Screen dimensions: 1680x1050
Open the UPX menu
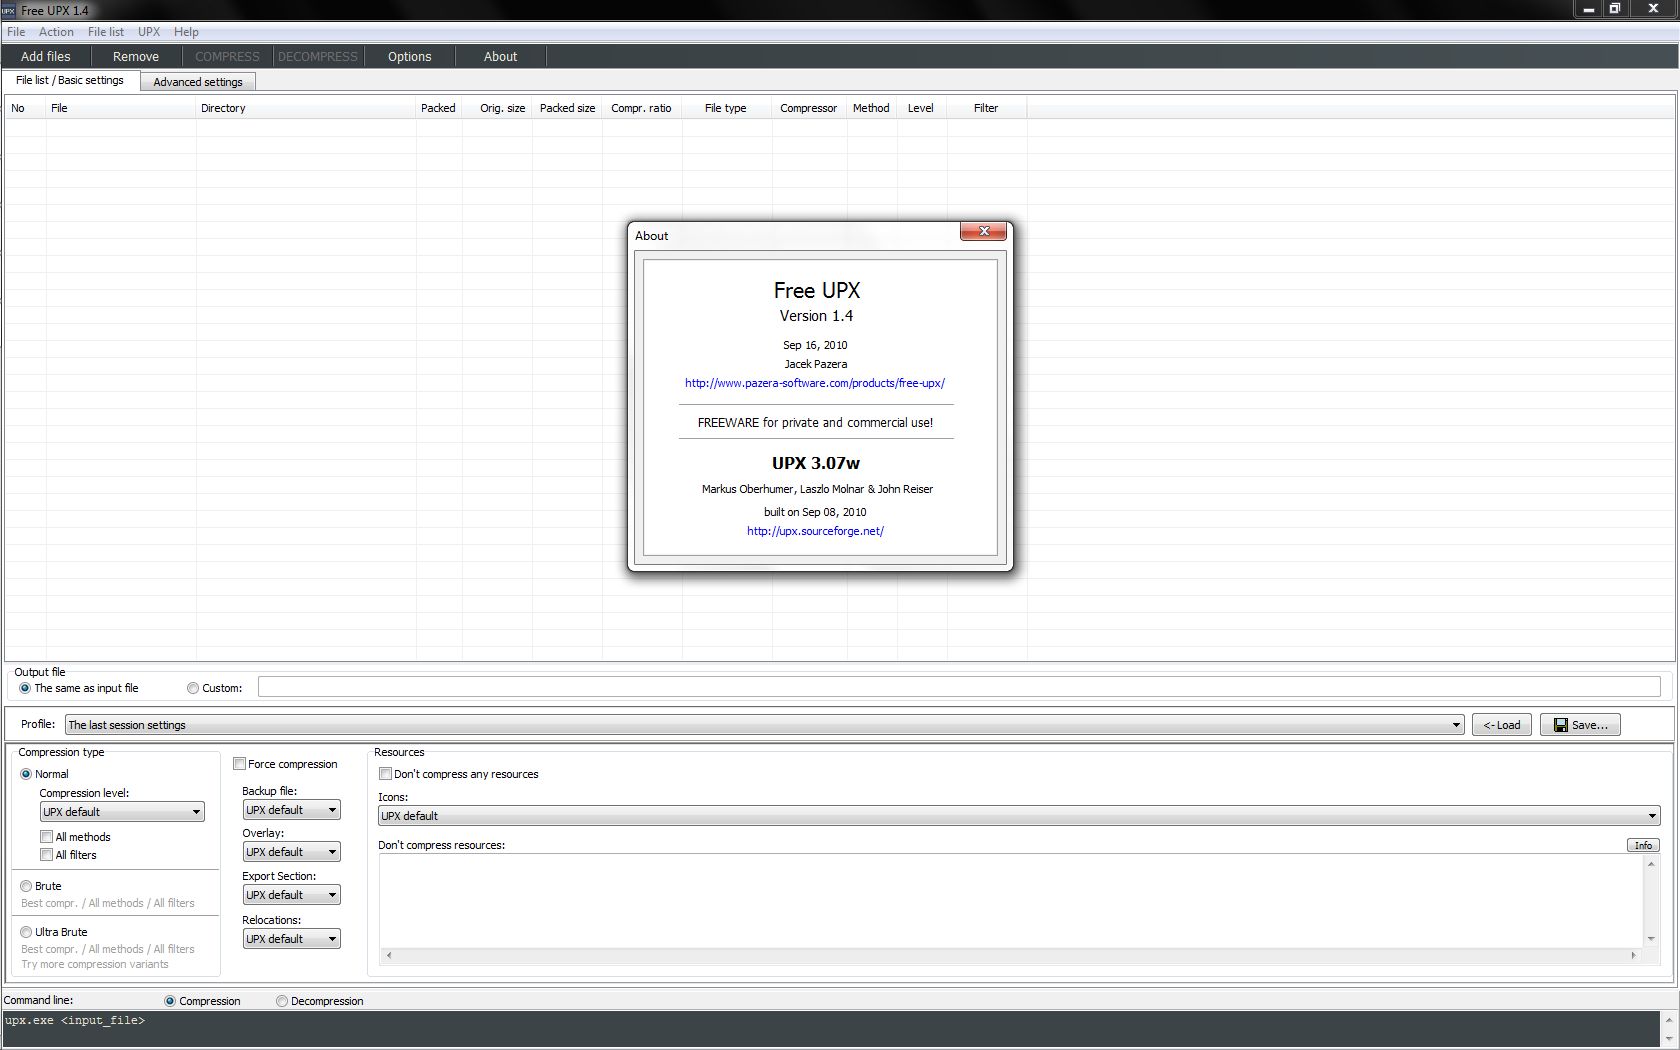click(x=149, y=31)
